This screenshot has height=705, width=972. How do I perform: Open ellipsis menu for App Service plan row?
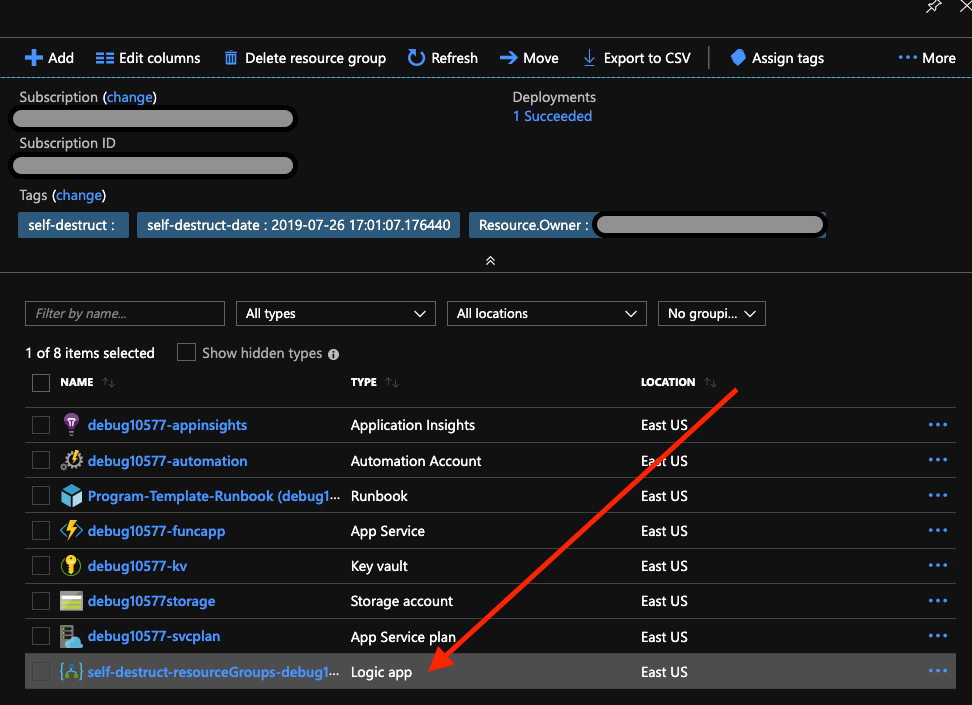tap(938, 636)
